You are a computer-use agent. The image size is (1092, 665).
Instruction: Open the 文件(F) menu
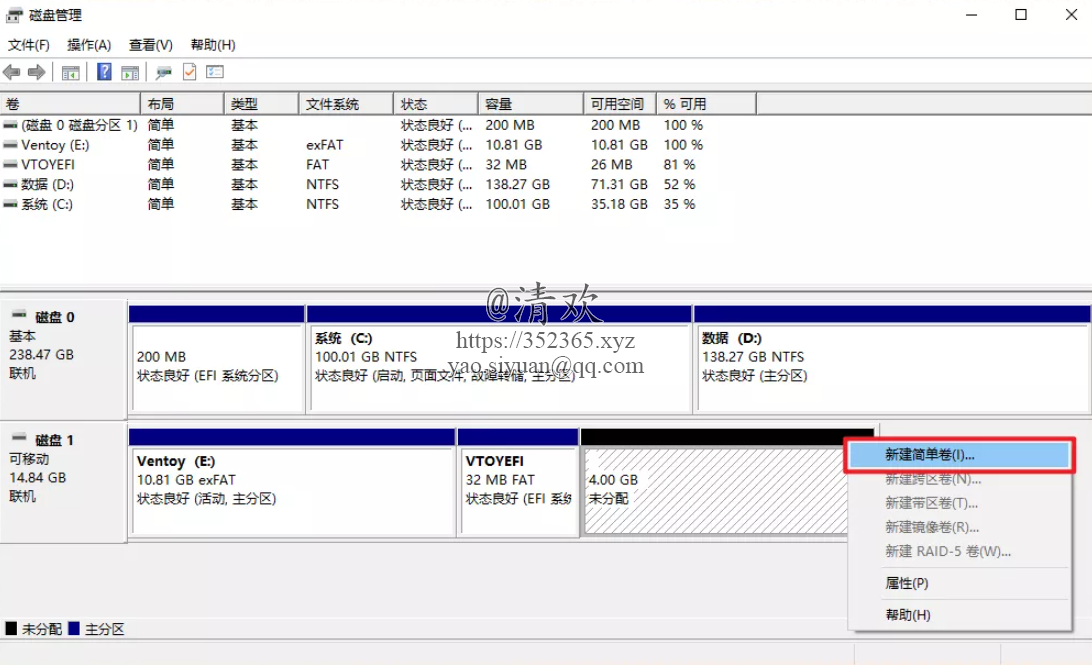point(29,45)
